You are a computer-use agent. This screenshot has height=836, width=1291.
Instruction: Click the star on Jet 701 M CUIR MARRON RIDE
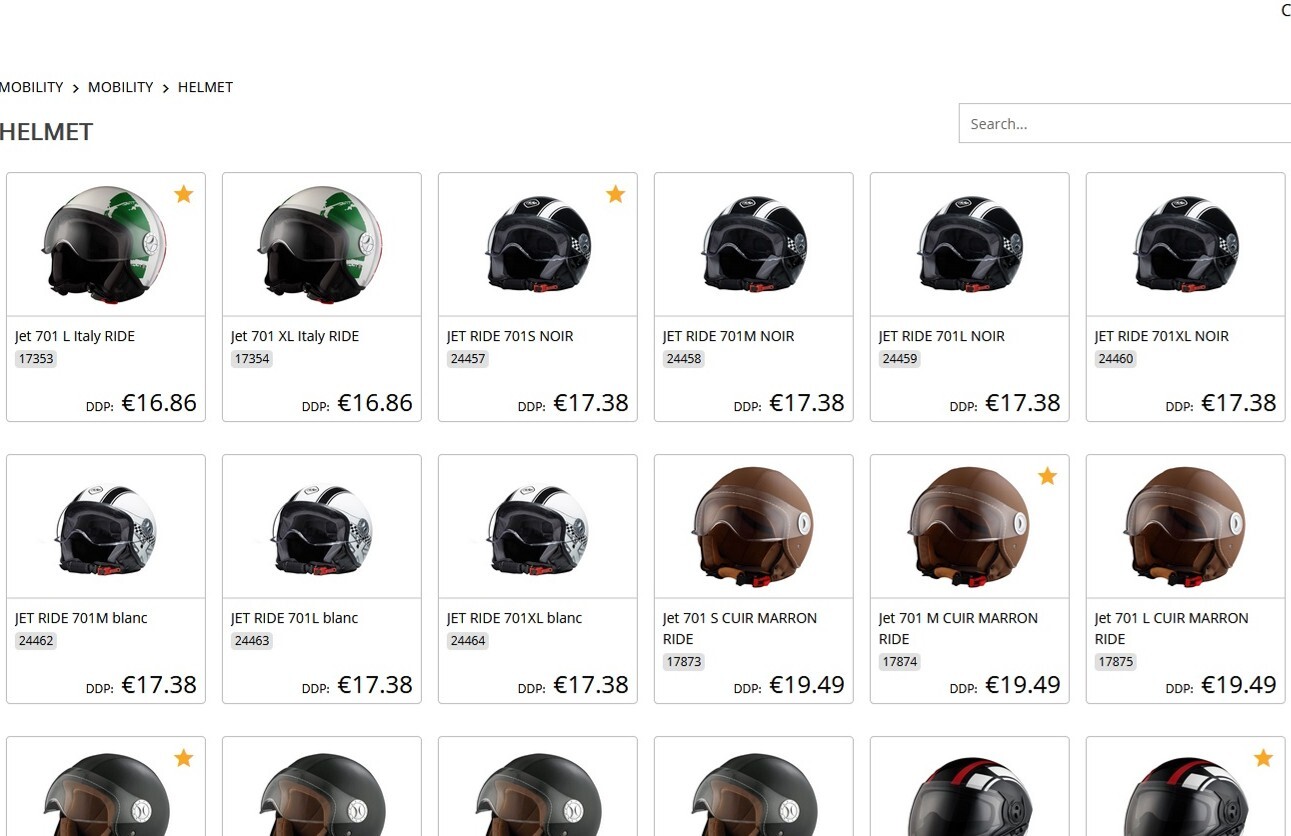click(1047, 476)
